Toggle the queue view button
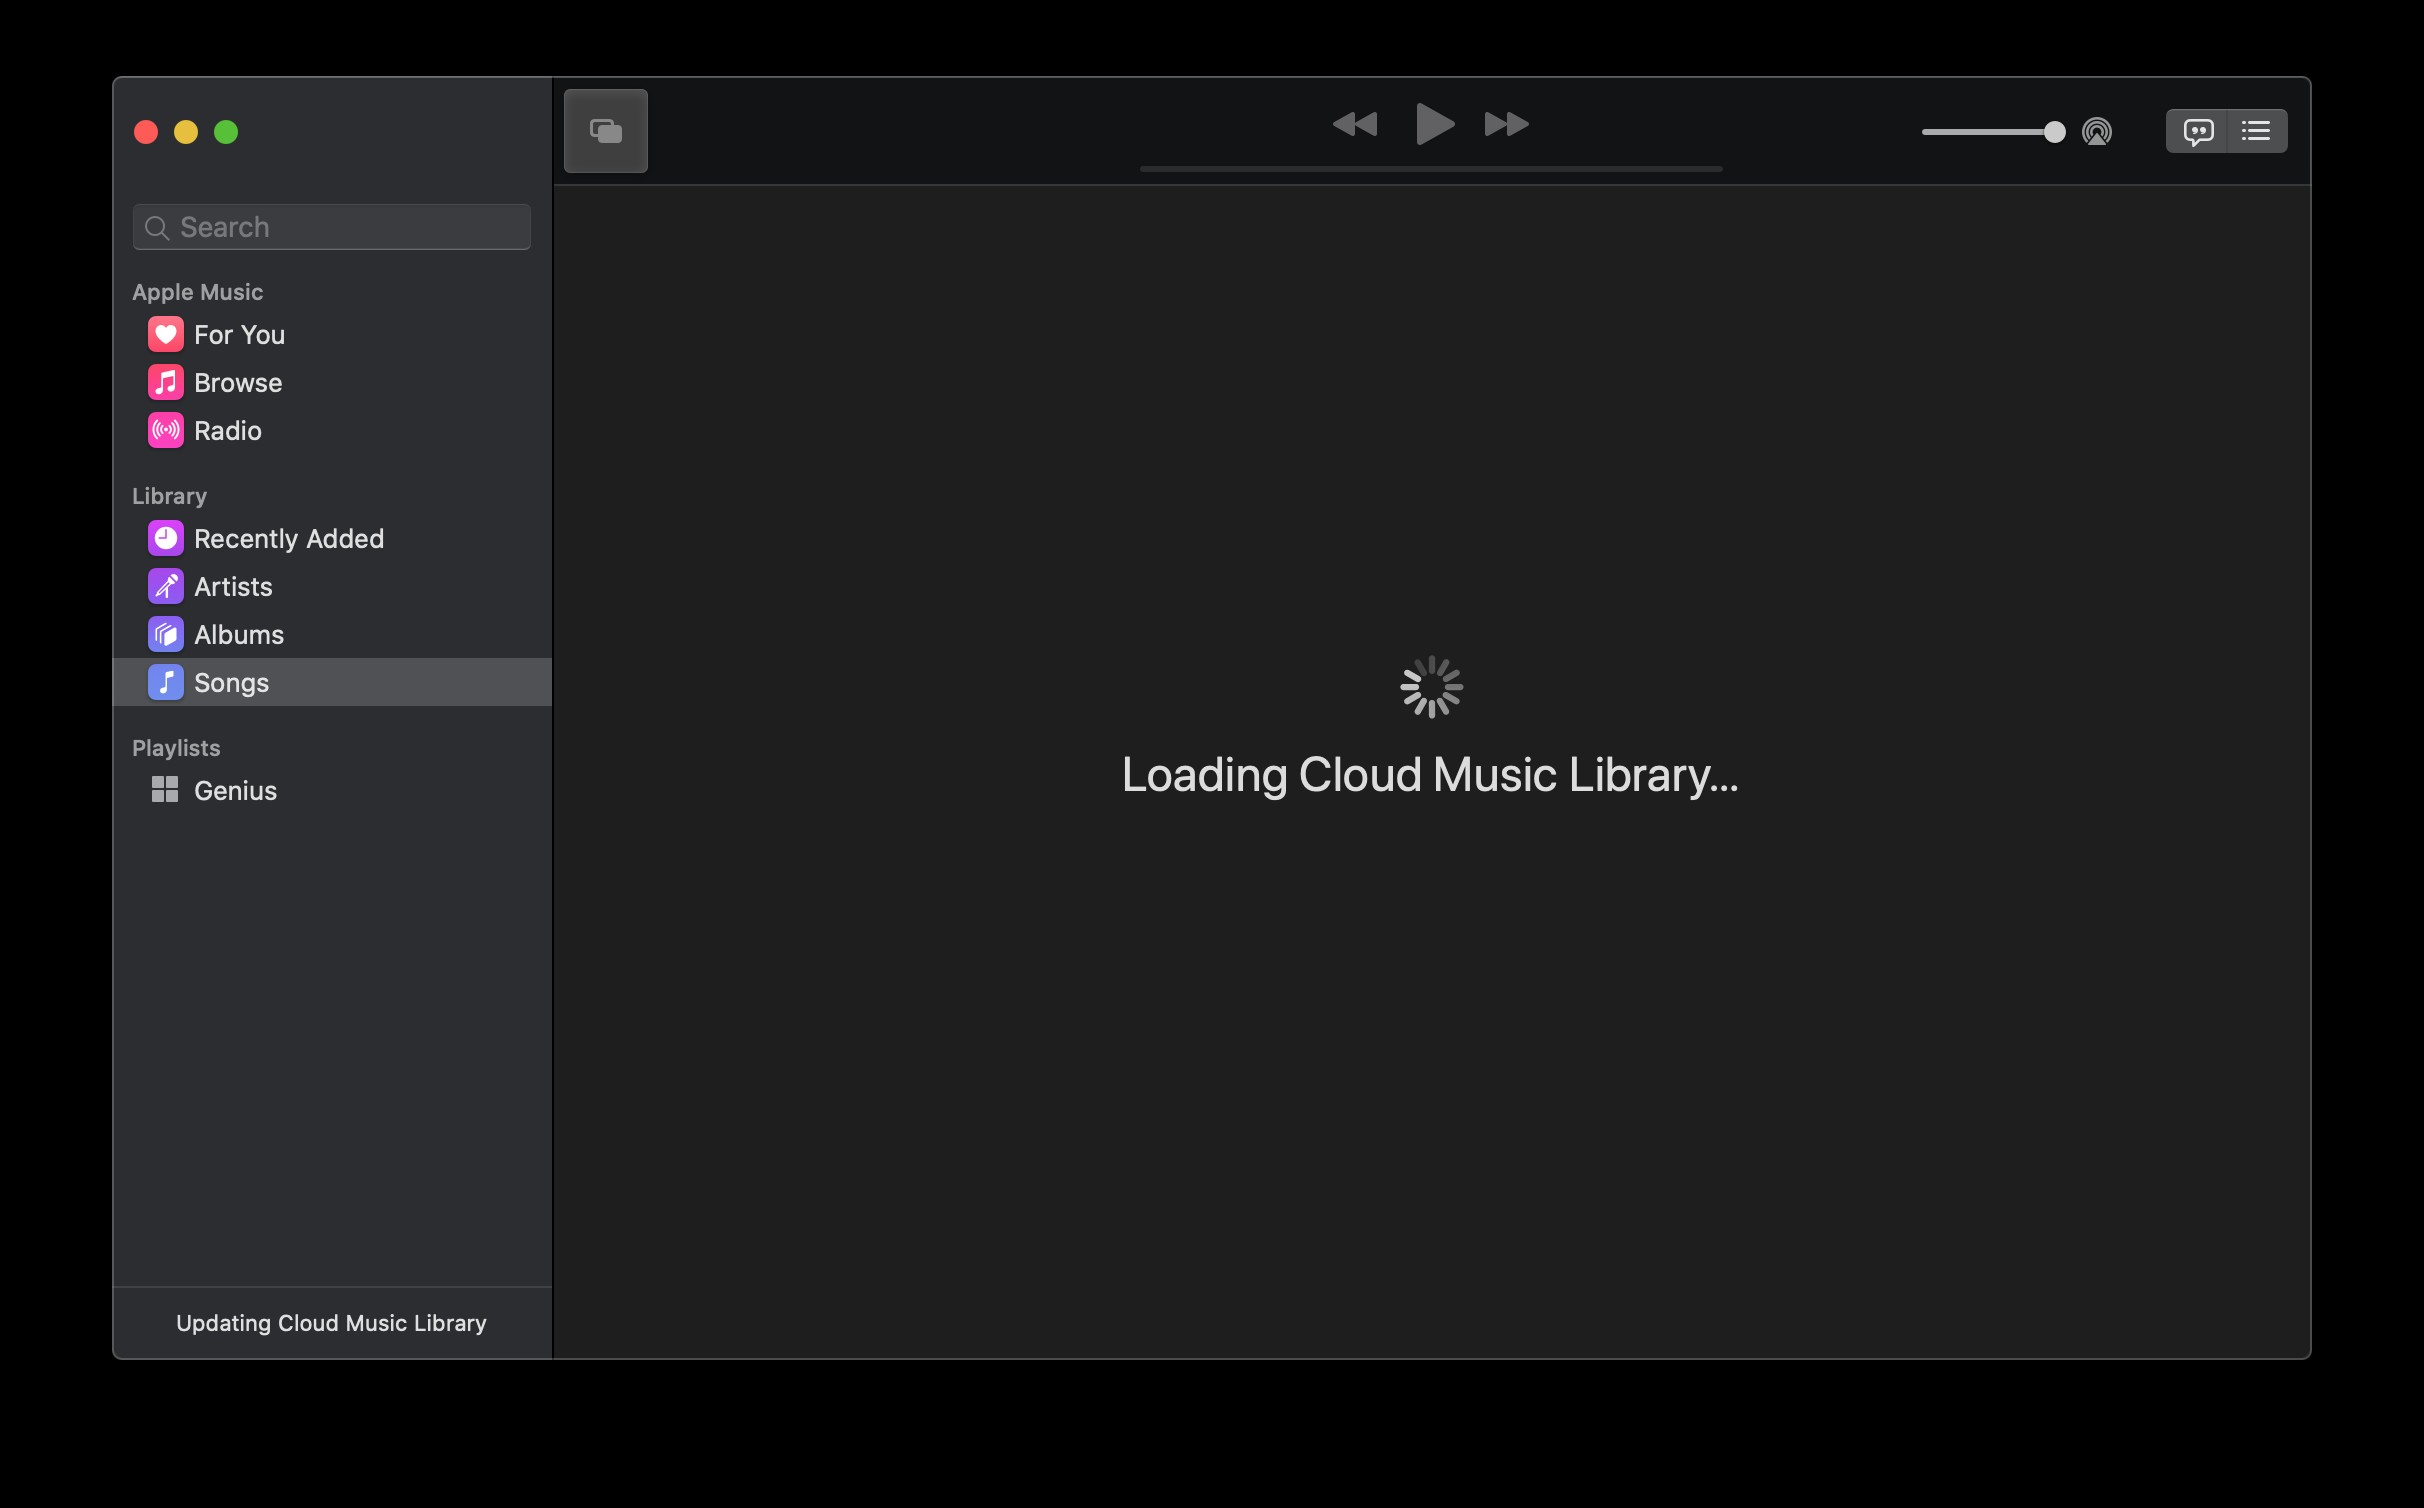Viewport: 2424px width, 1508px height. coord(2257,129)
